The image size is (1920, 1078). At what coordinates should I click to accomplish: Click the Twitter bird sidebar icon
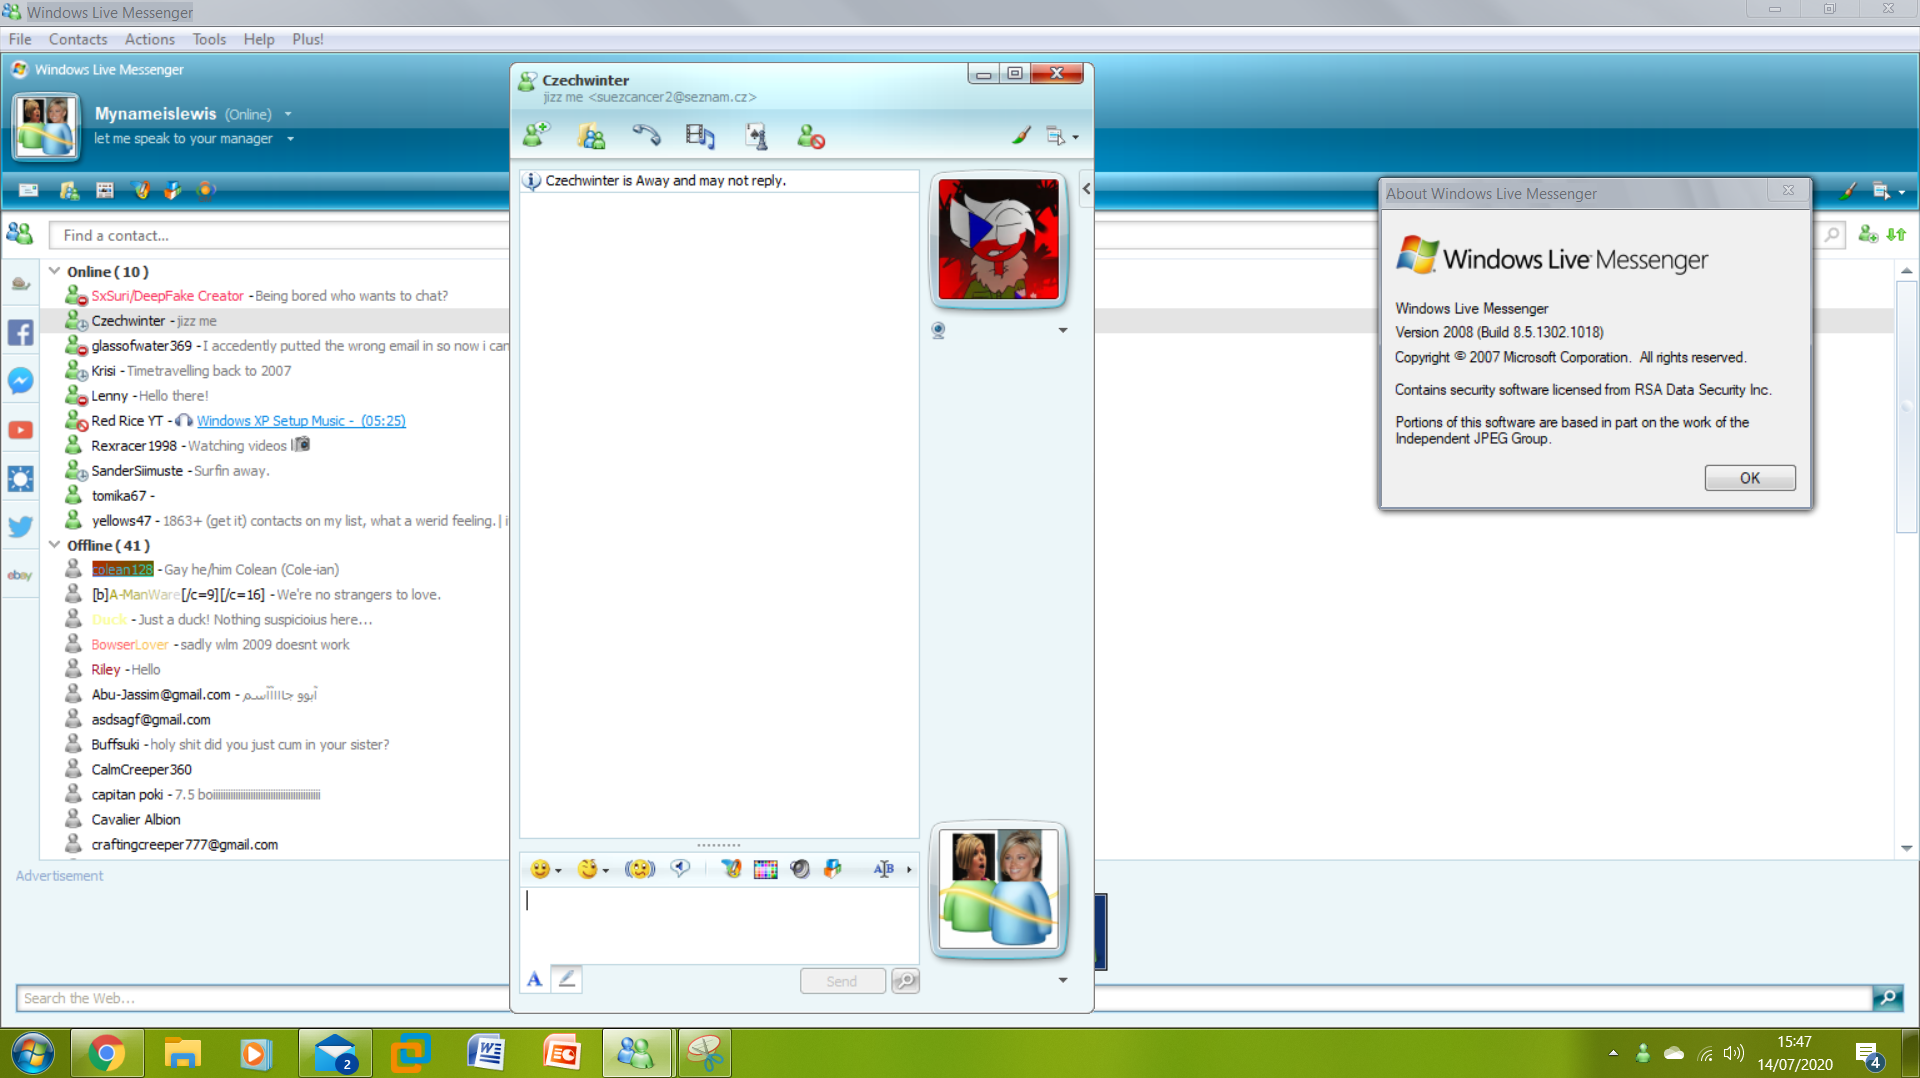coord(20,527)
